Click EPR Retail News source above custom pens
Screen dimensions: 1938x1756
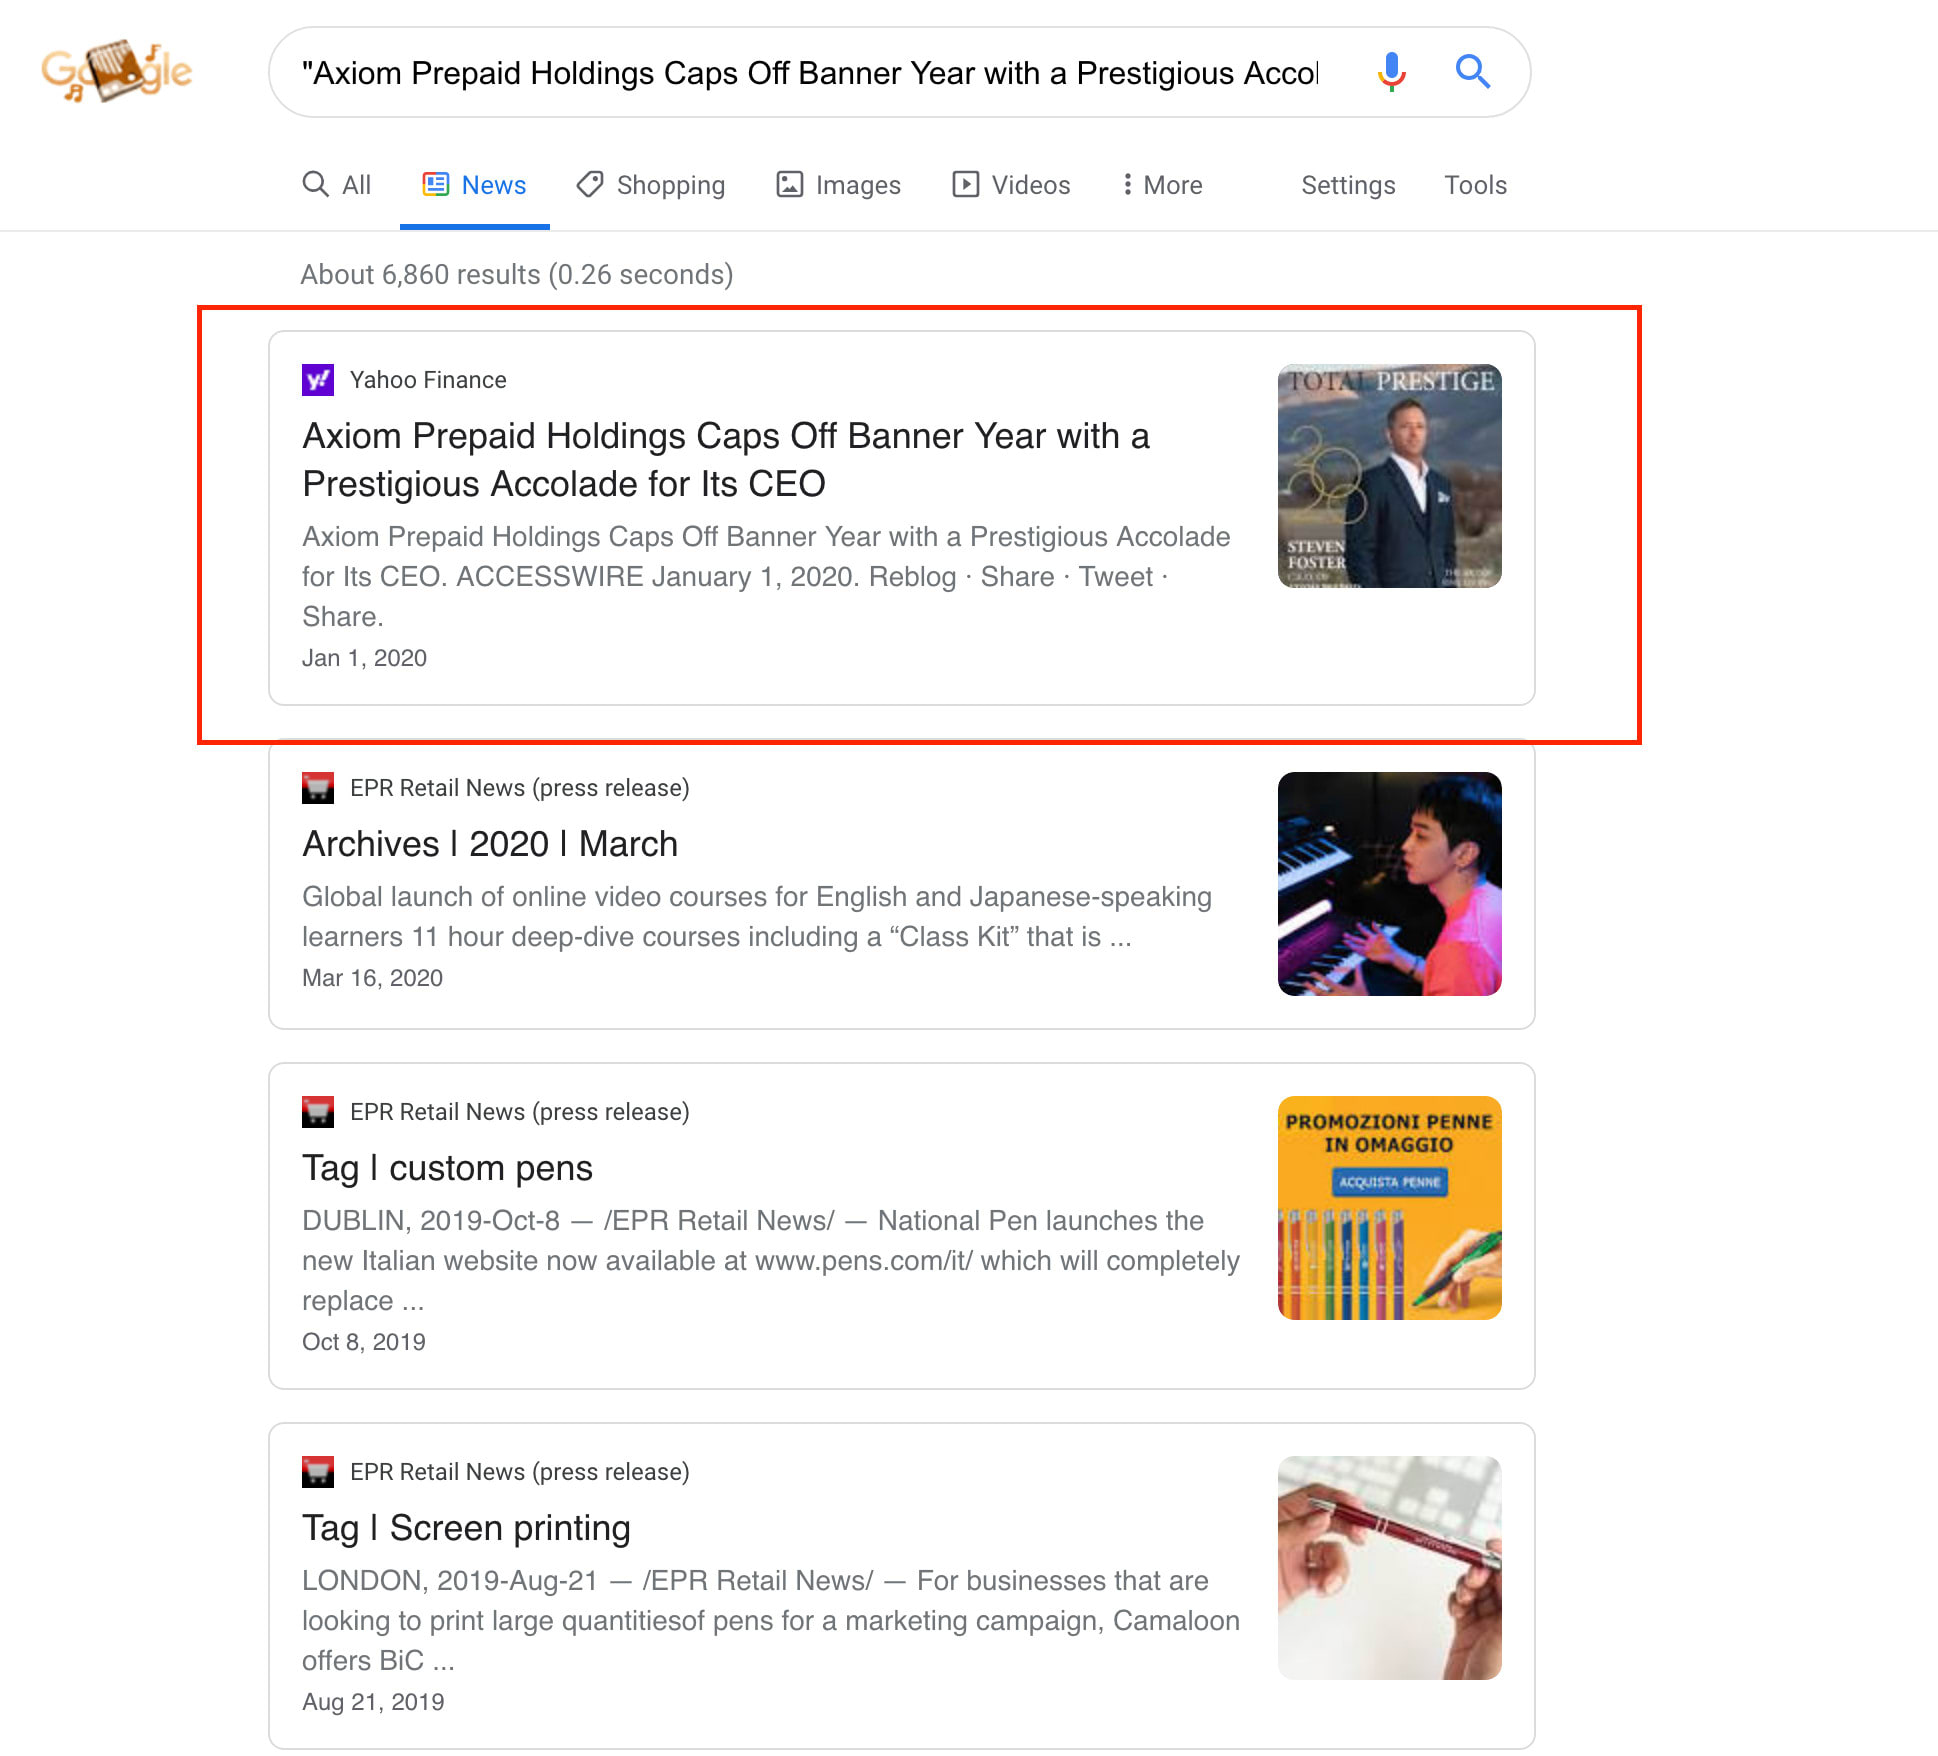[520, 1112]
